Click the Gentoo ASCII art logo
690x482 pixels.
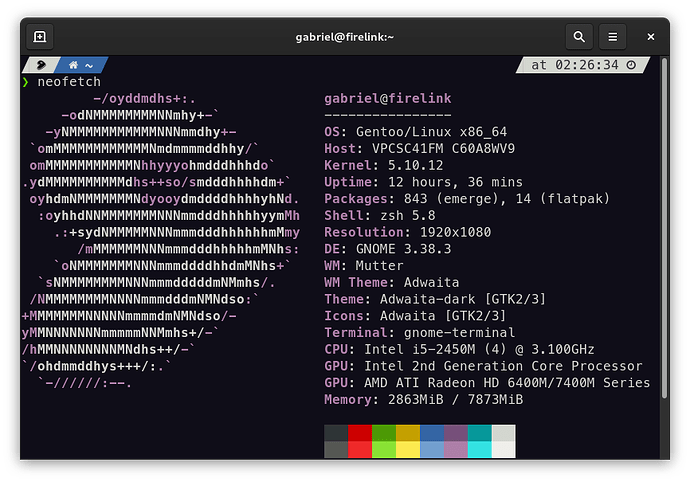(161, 241)
